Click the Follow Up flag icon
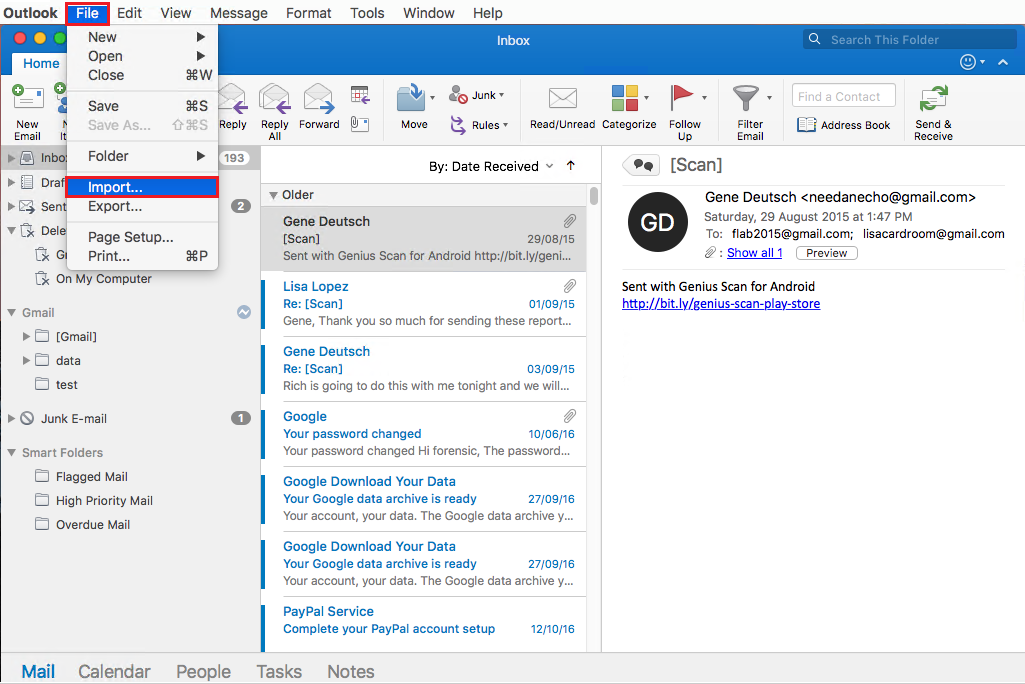The image size is (1025, 684). pyautogui.click(x=681, y=98)
